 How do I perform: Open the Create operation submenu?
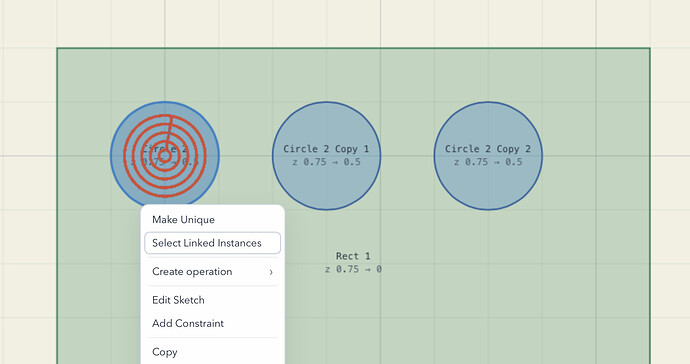pos(213,272)
